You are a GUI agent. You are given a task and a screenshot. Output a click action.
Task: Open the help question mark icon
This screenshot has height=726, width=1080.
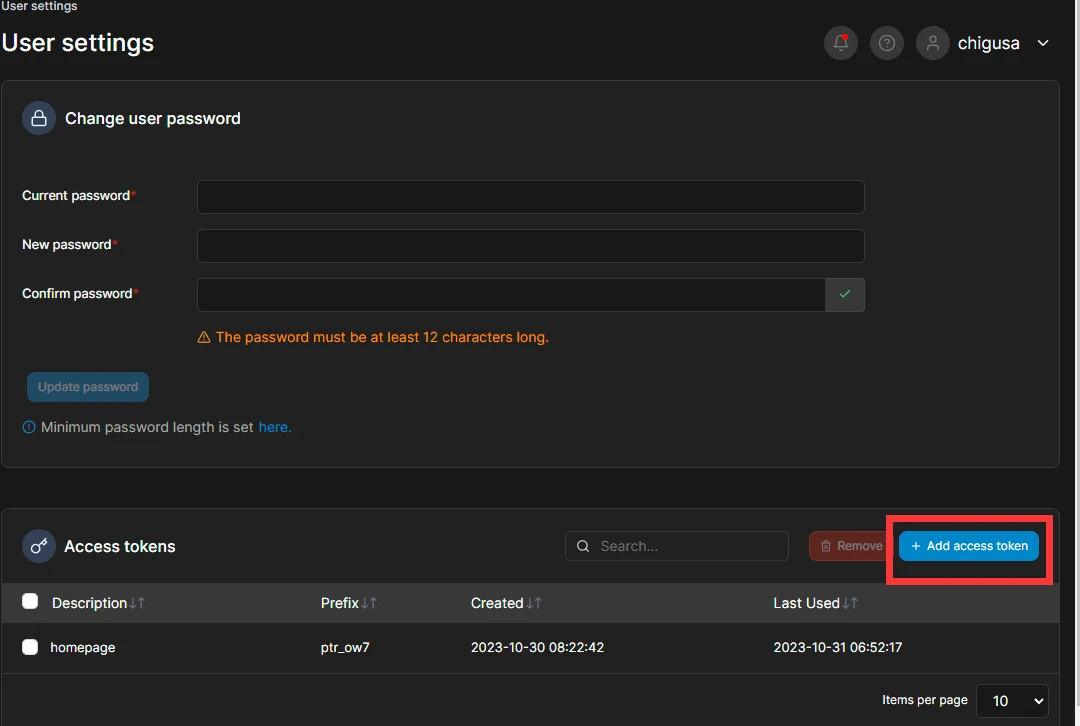(886, 43)
